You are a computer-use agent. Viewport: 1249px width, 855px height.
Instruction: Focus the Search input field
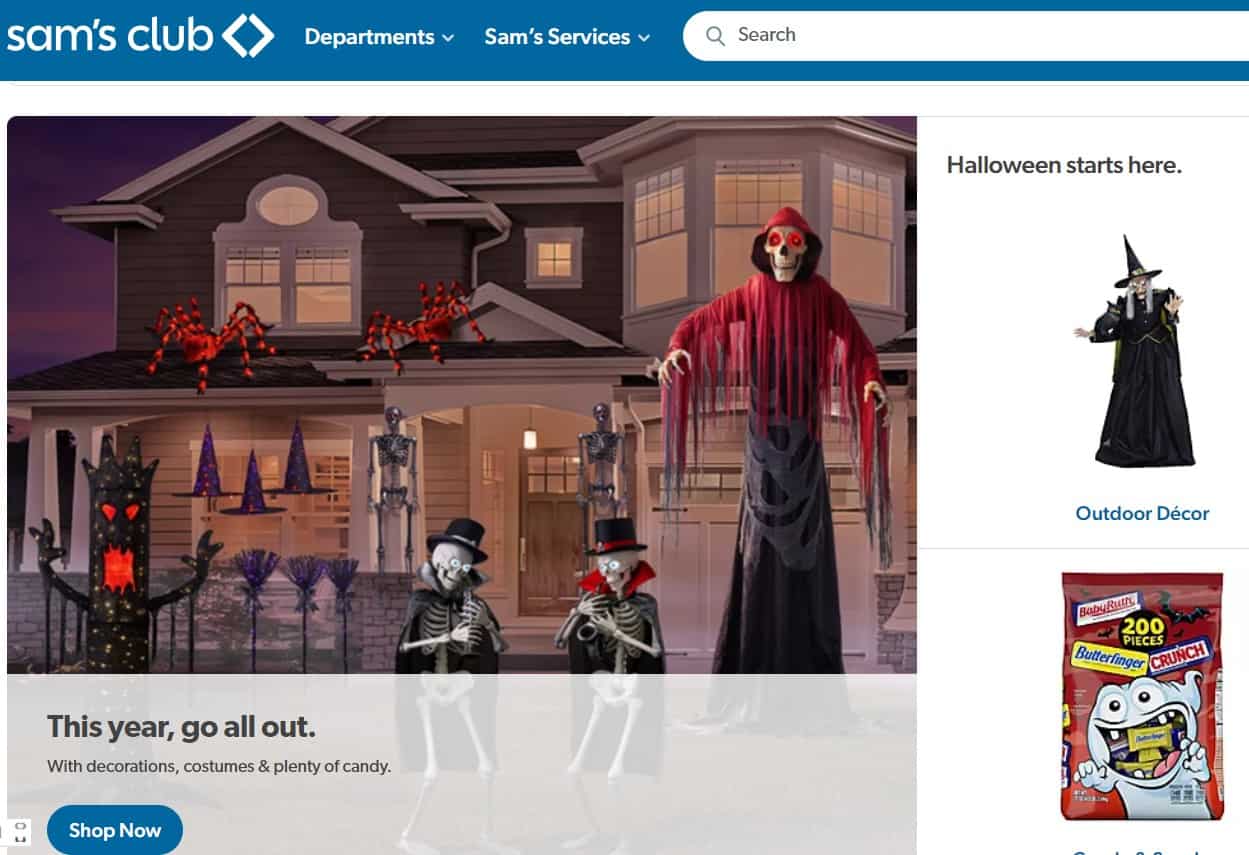tap(966, 36)
